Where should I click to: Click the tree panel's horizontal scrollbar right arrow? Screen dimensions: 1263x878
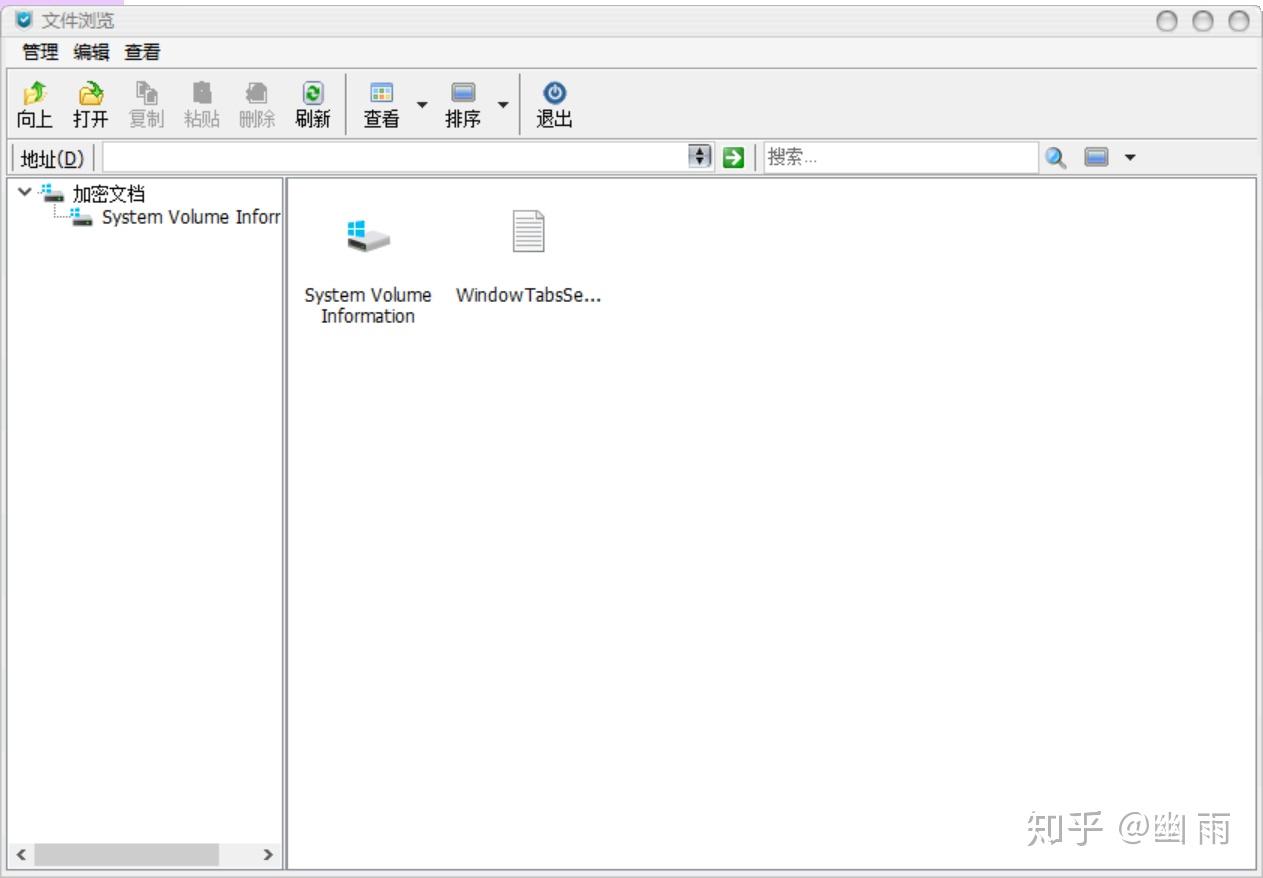pyautogui.click(x=267, y=855)
